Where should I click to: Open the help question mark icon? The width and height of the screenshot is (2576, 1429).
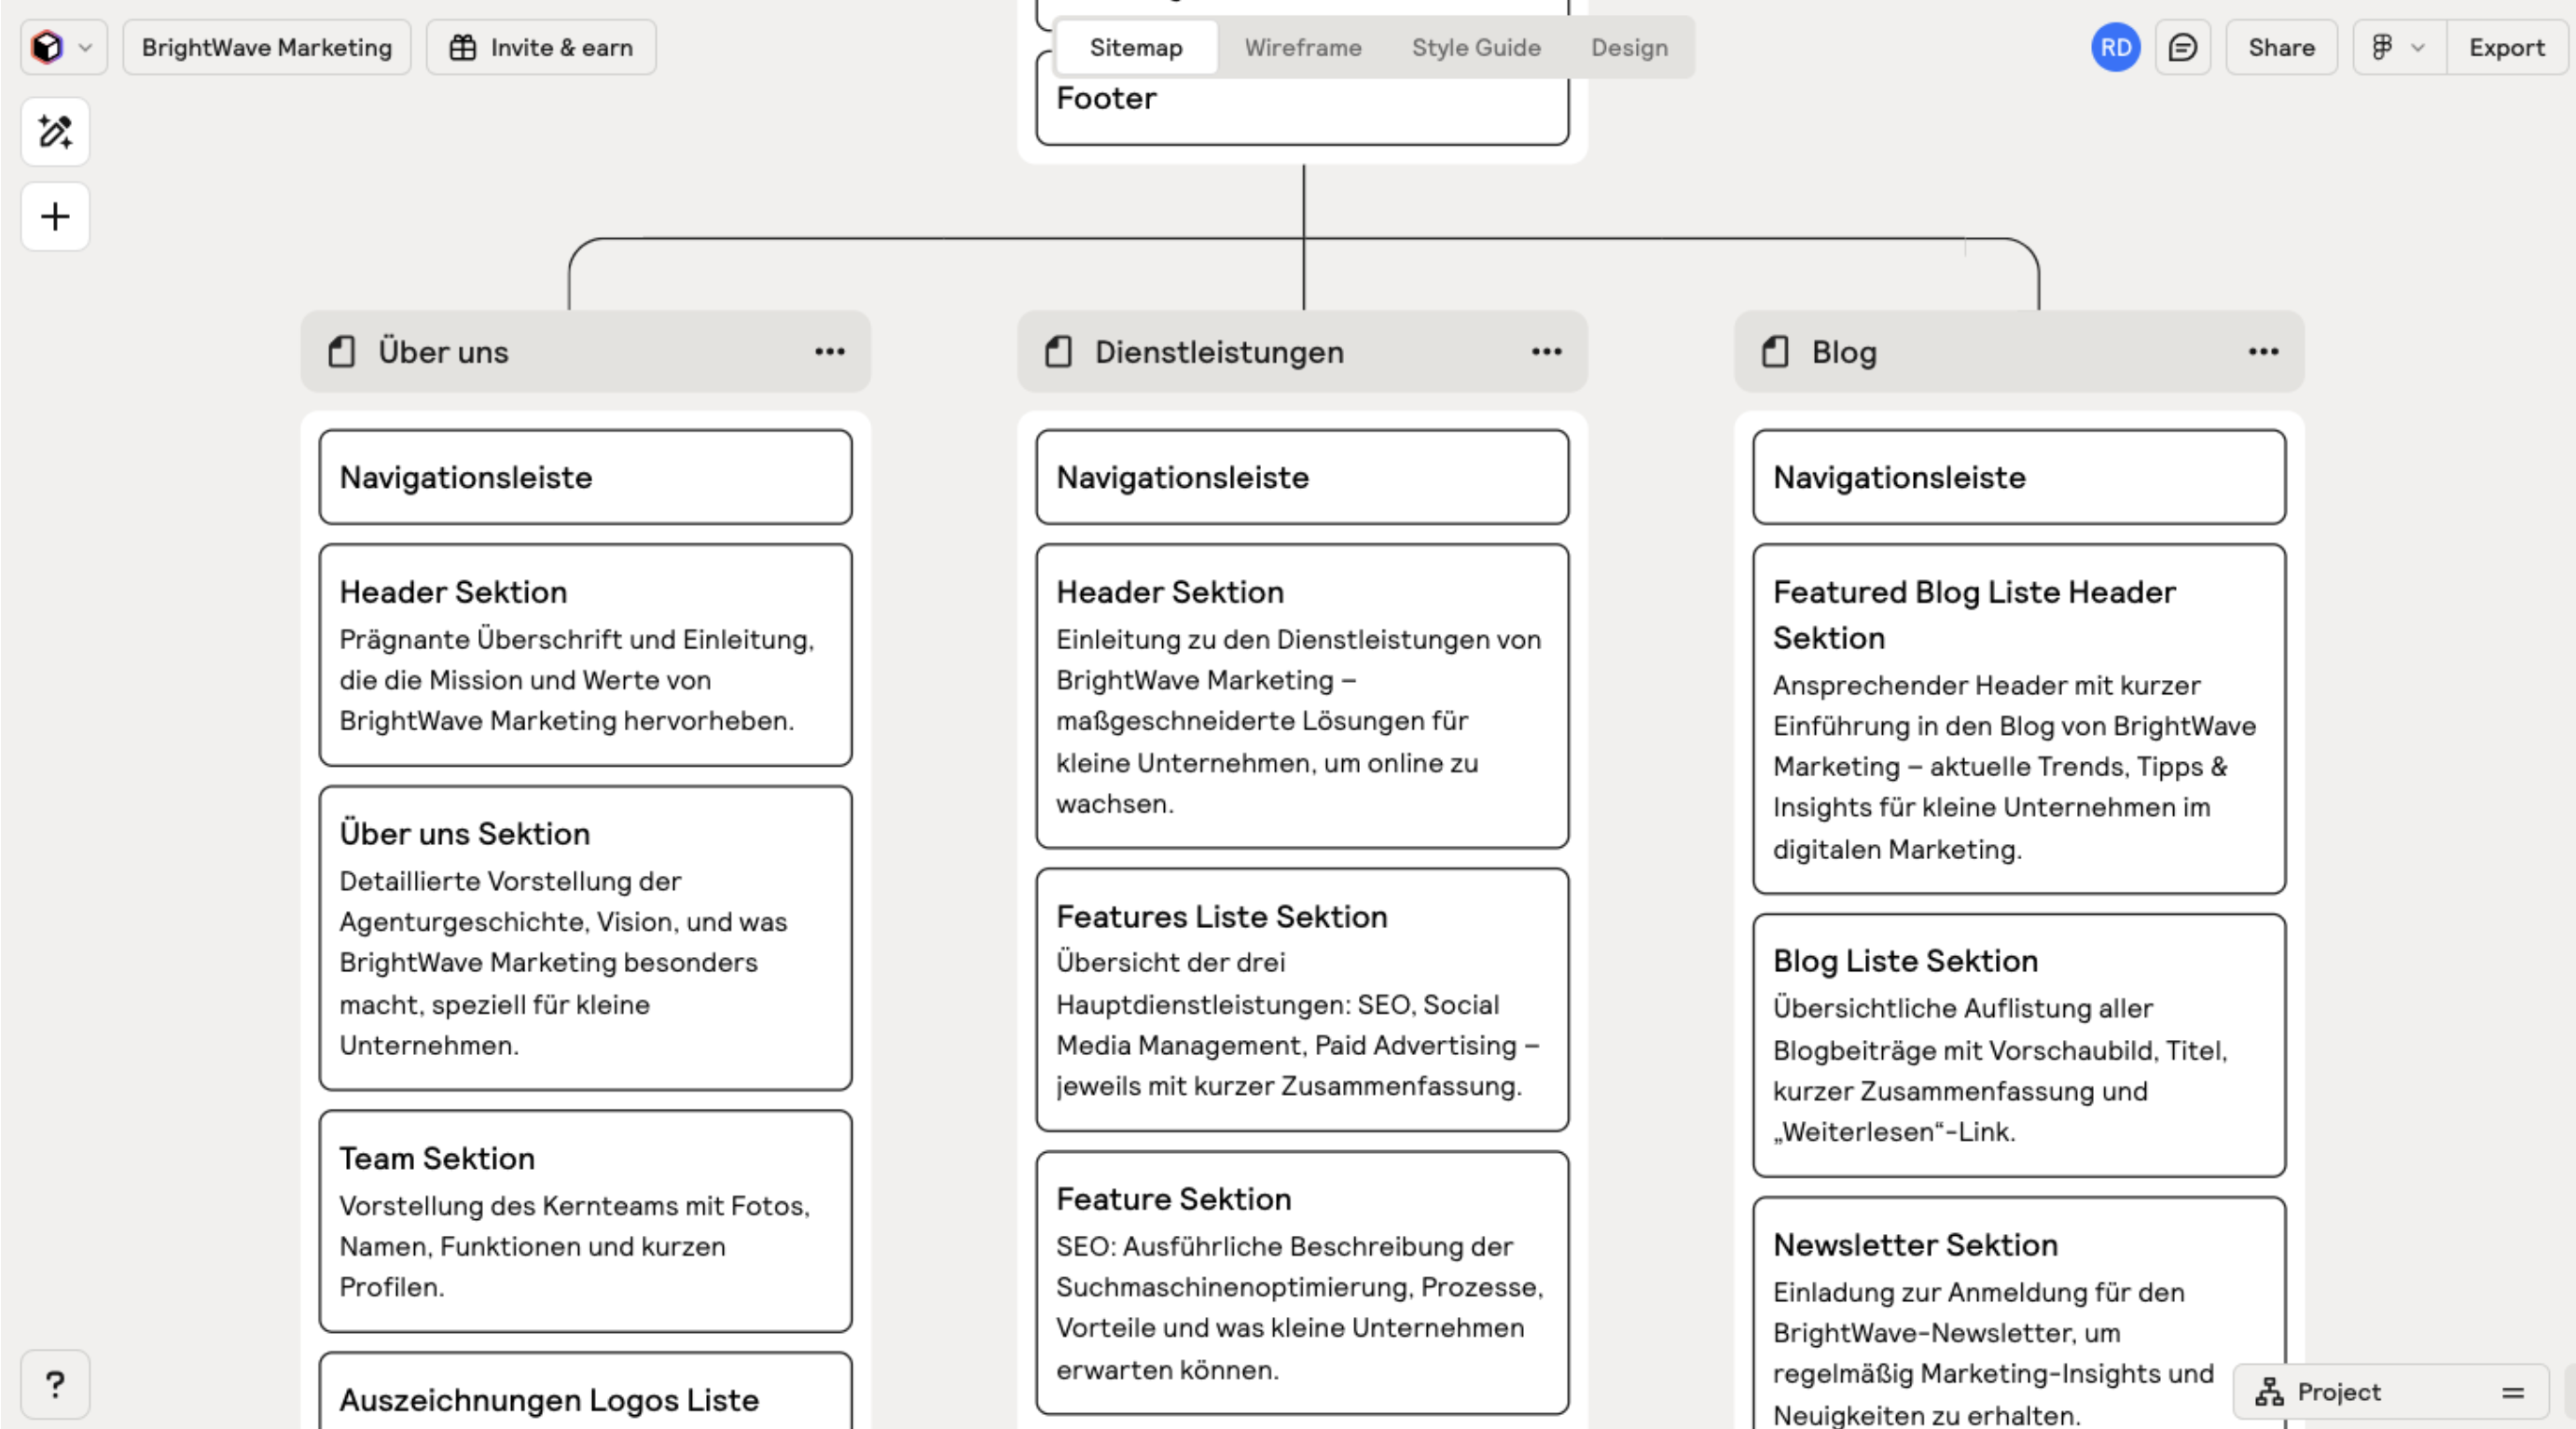click(55, 1384)
